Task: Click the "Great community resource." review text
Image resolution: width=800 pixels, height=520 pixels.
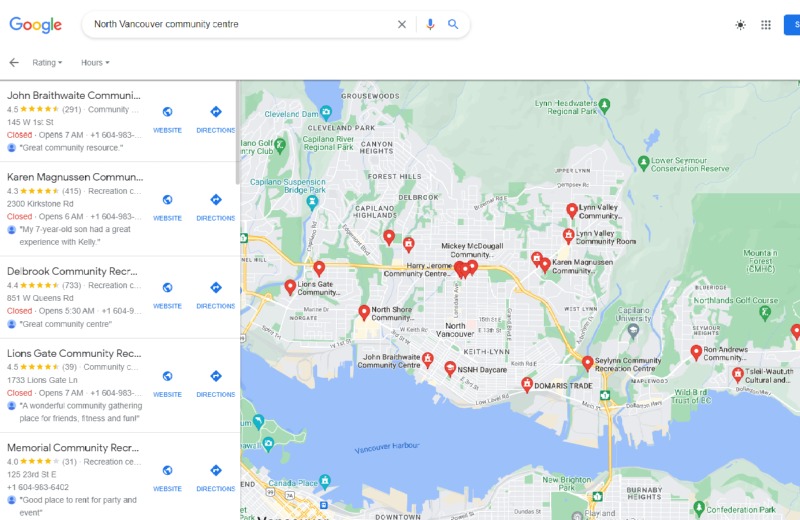Action: pos(71,148)
